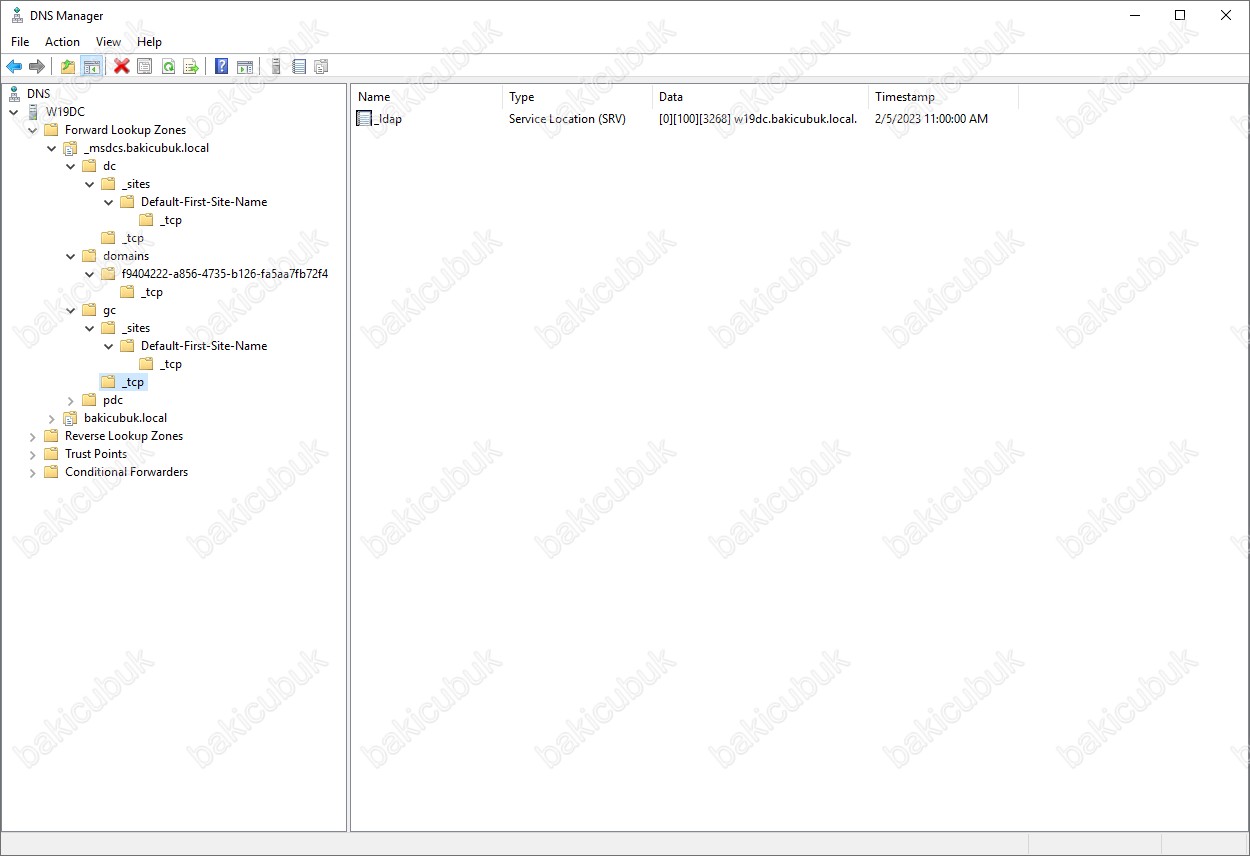Select the gc folder label
This screenshot has height=856, width=1250.
coord(110,310)
